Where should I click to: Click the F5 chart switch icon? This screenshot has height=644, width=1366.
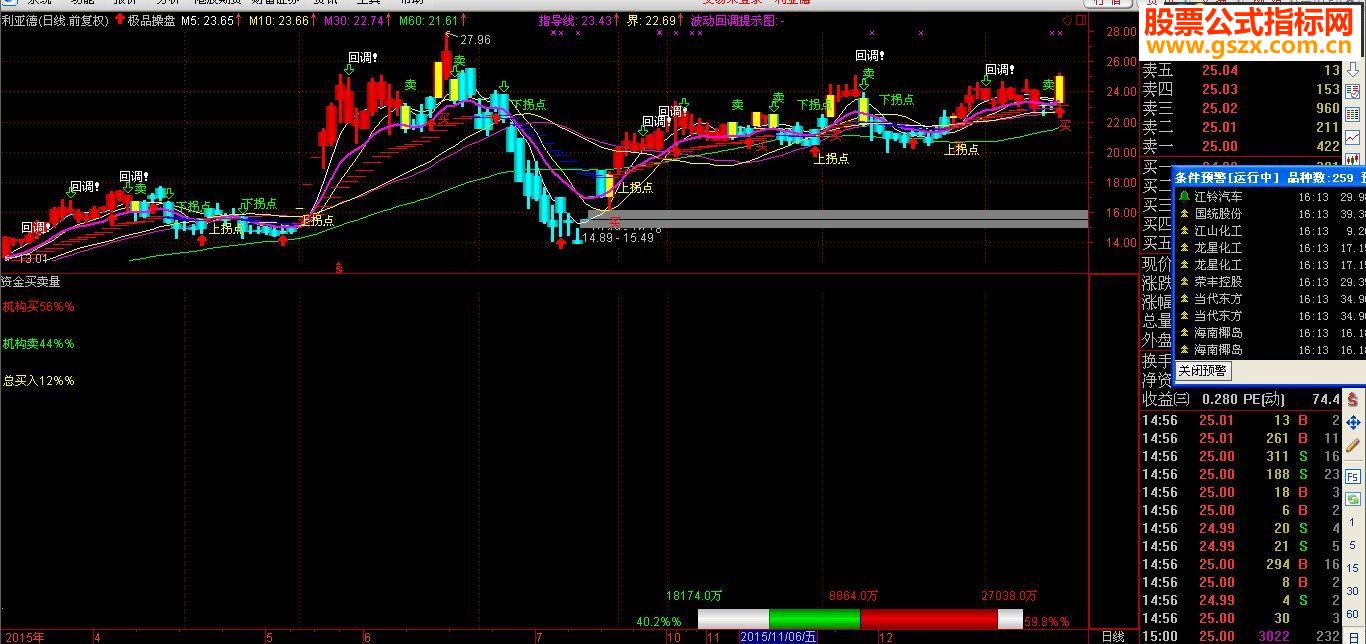(x=1352, y=477)
